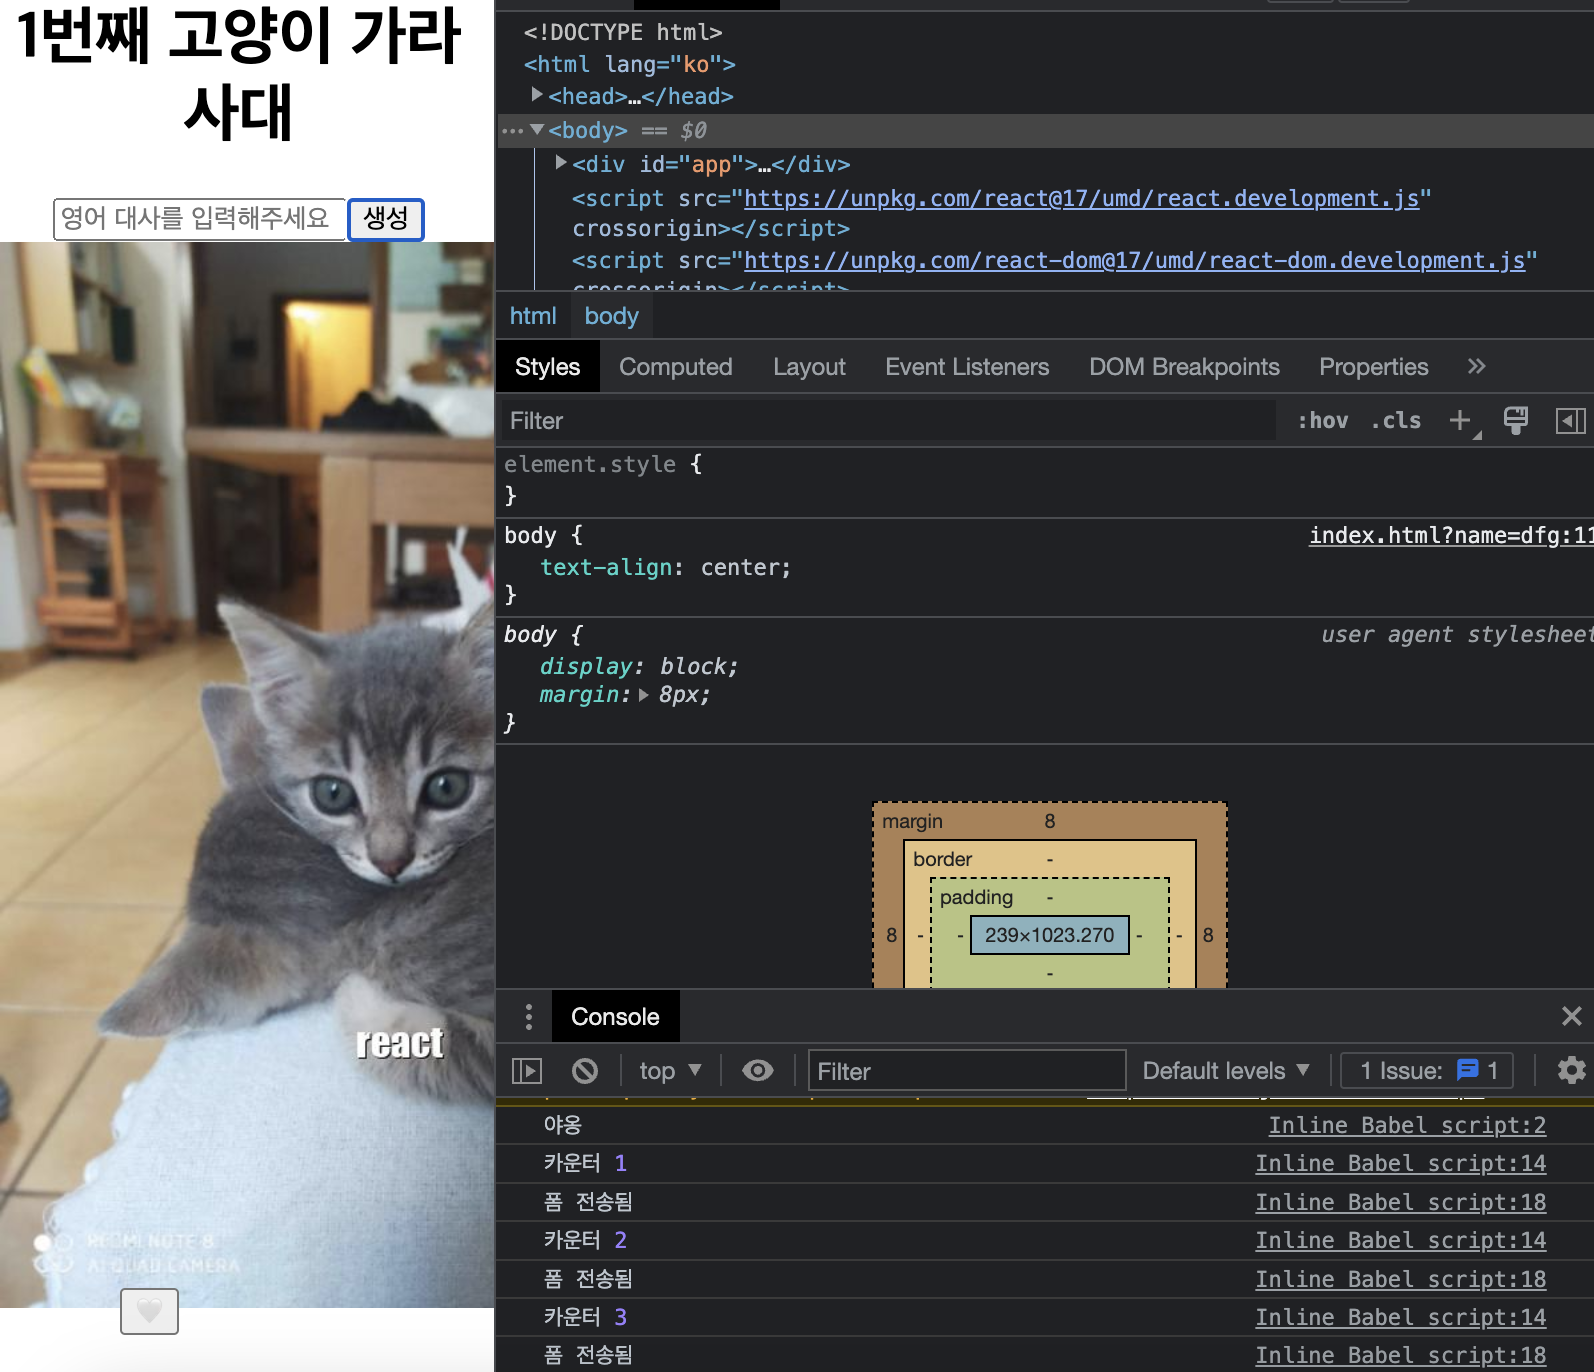Image resolution: width=1594 pixels, height=1372 pixels.
Task: Expand the margin shorthand property triangle
Action: [643, 694]
